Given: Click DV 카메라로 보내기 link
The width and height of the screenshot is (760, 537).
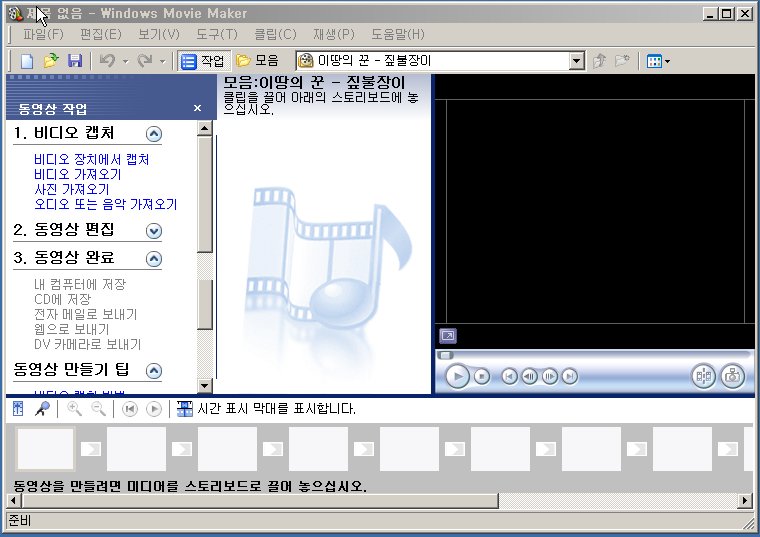Looking at the screenshot, I should (x=87, y=345).
